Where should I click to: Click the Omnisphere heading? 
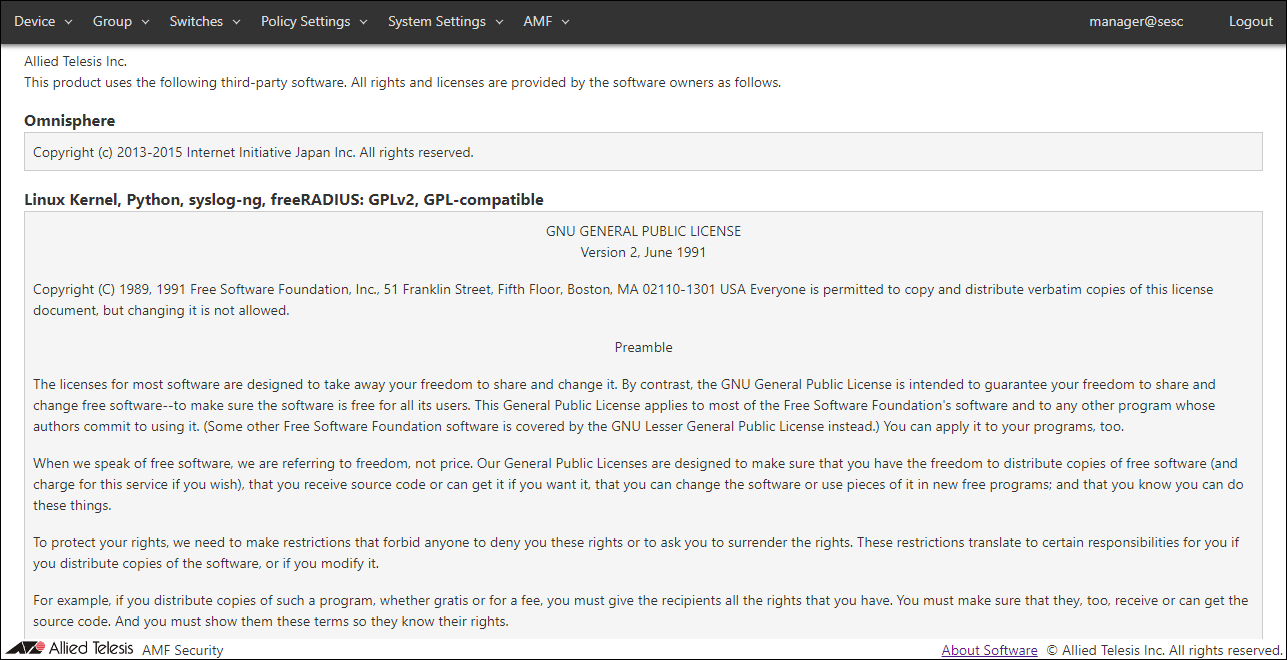70,120
